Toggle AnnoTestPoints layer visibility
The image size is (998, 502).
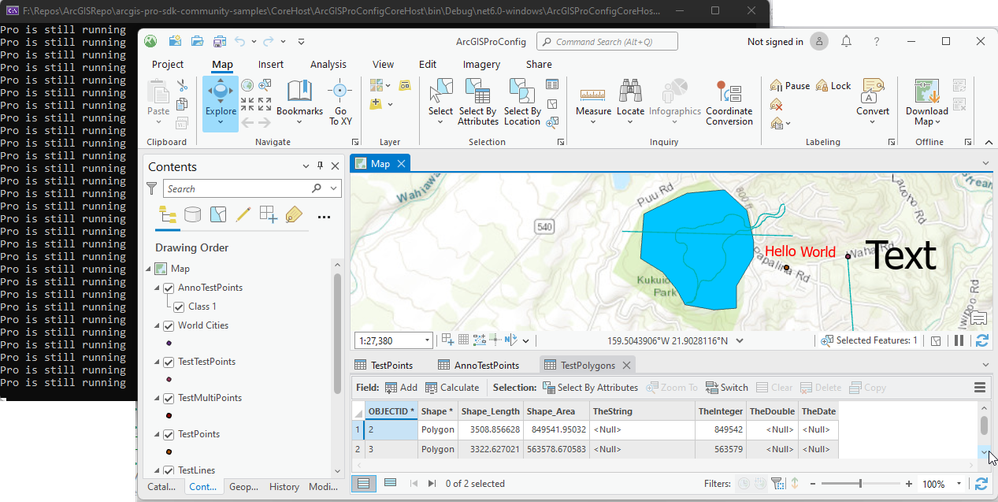point(168,288)
